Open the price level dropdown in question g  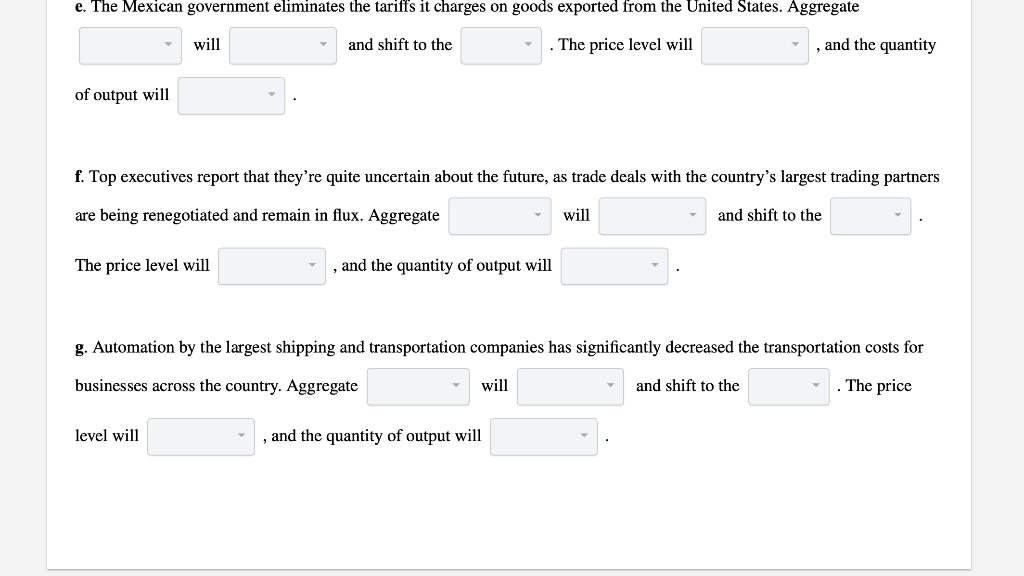click(200, 436)
